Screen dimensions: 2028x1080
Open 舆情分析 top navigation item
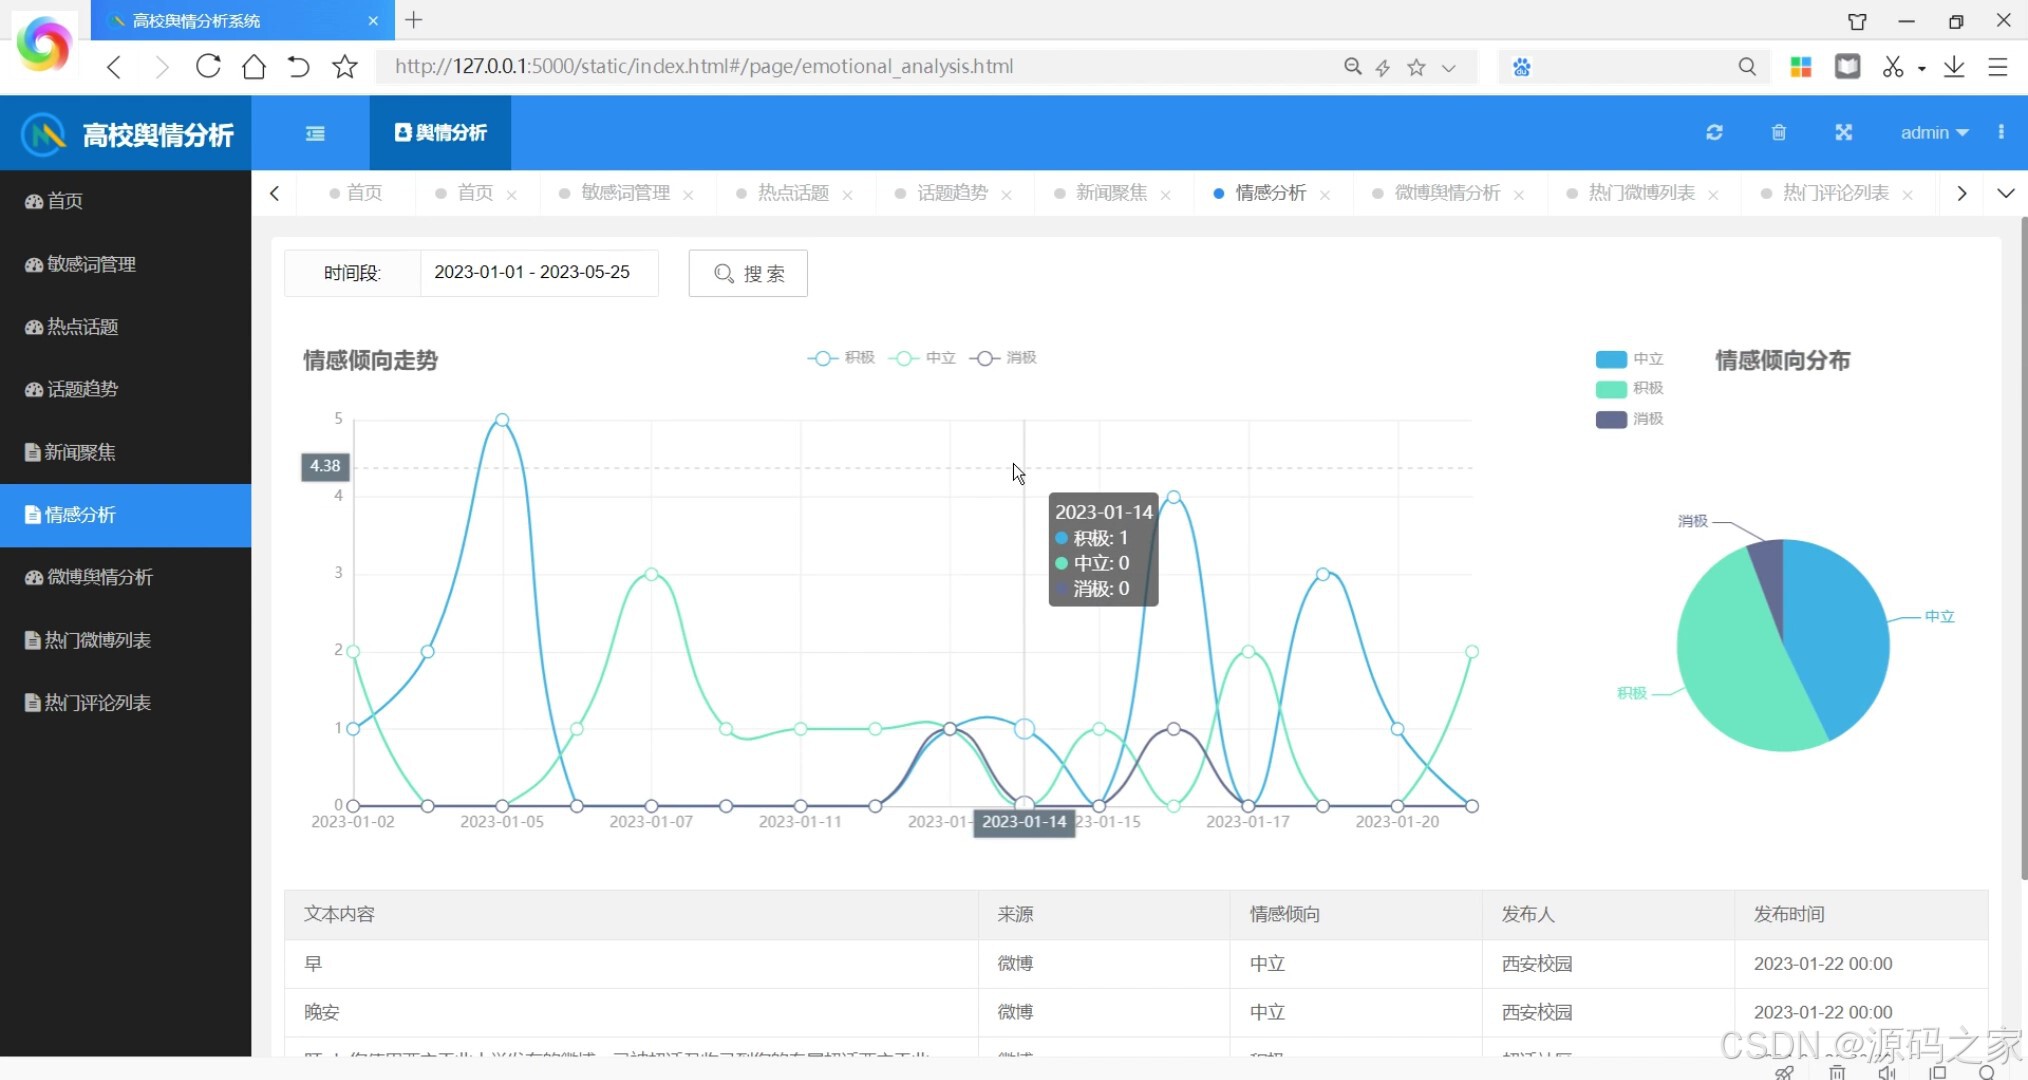click(440, 132)
